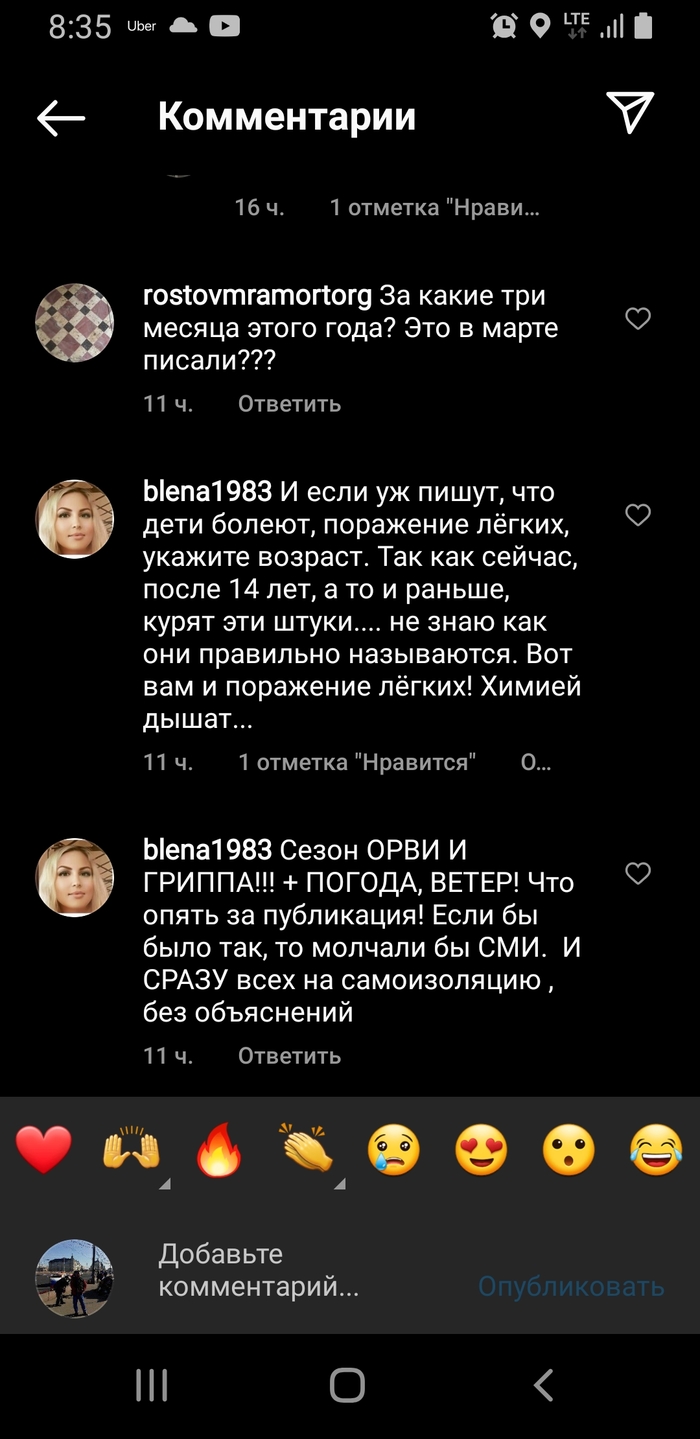This screenshot has height=1439, width=700.
Task: Like rostovmramortorg's comment
Action: click(x=637, y=319)
